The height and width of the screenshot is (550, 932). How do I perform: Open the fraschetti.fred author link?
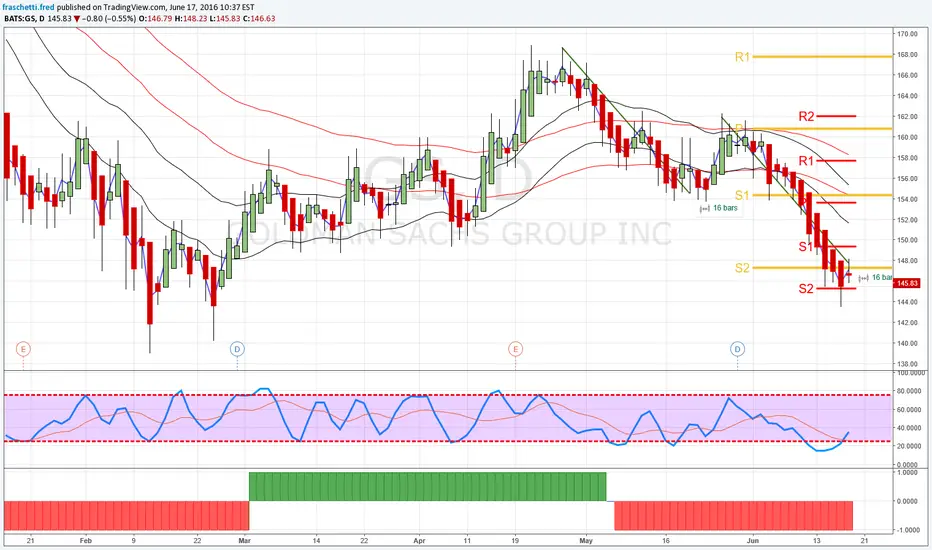(29, 7)
